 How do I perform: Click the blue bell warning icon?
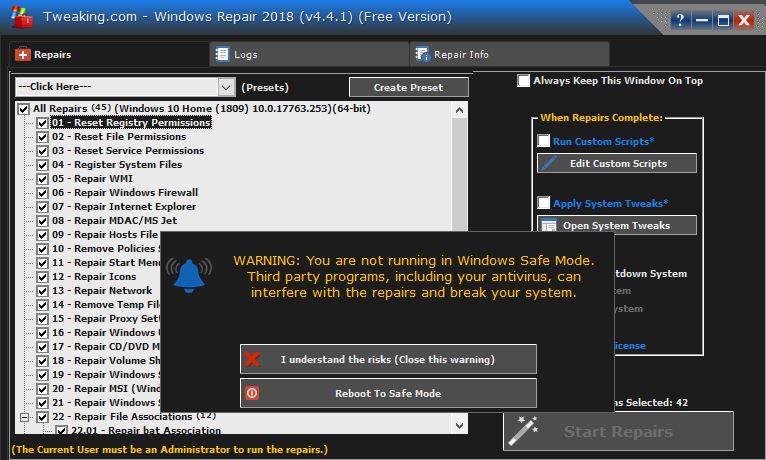pos(189,276)
